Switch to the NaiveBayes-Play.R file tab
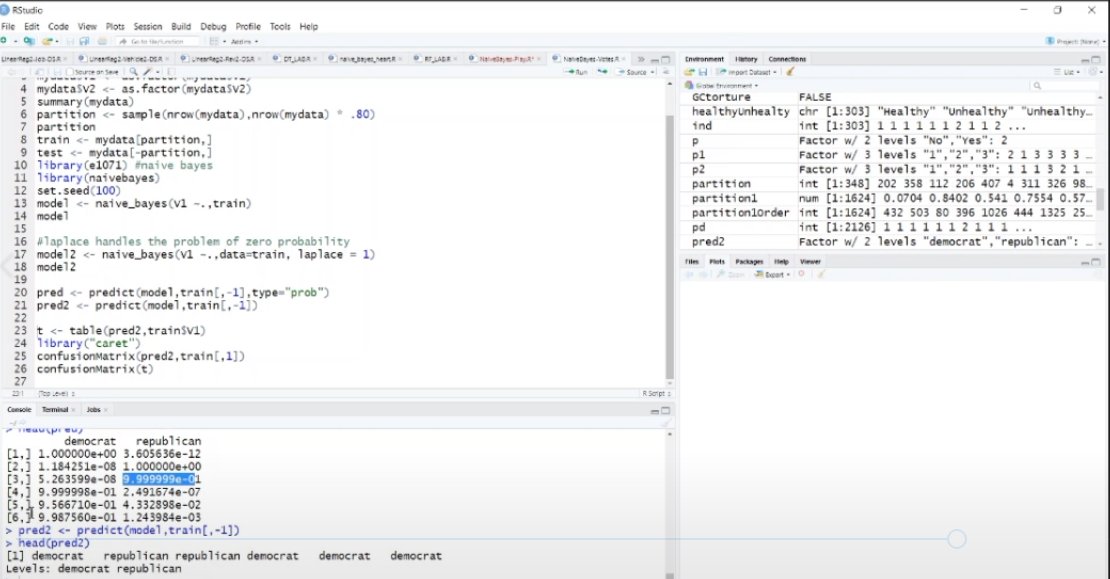1110x579 pixels. pyautogui.click(x=505, y=59)
